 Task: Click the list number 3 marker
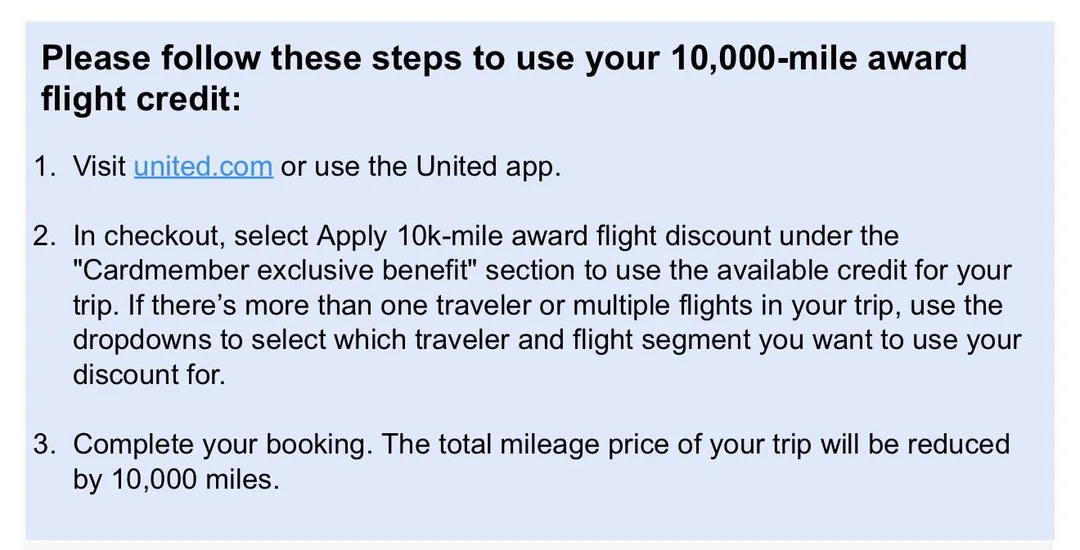click(45, 444)
